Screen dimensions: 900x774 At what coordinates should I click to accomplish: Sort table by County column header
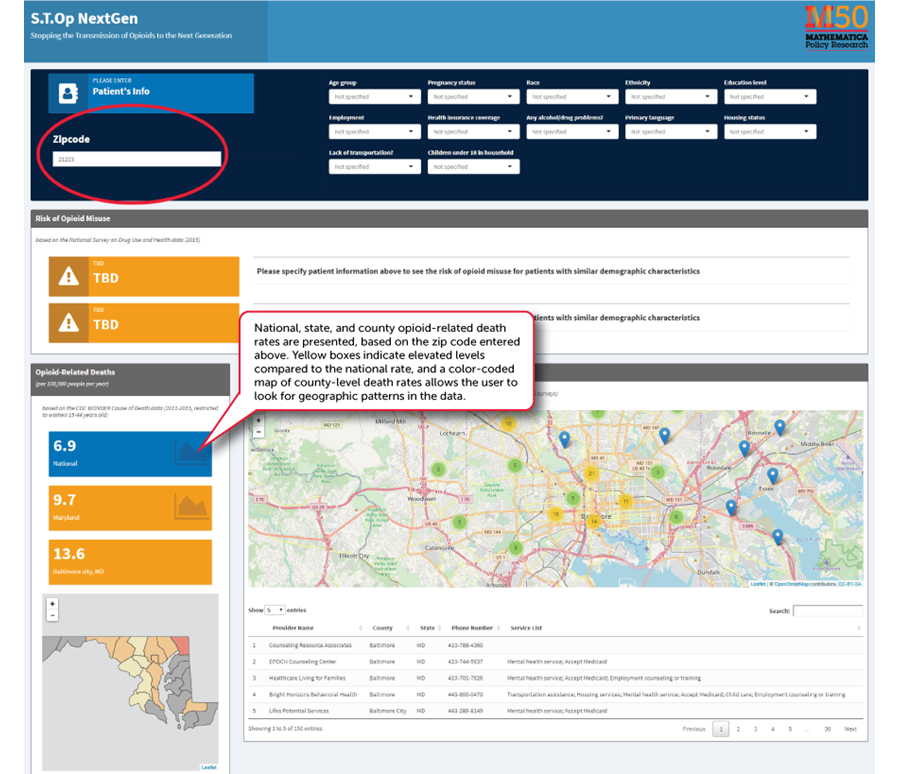click(x=382, y=628)
